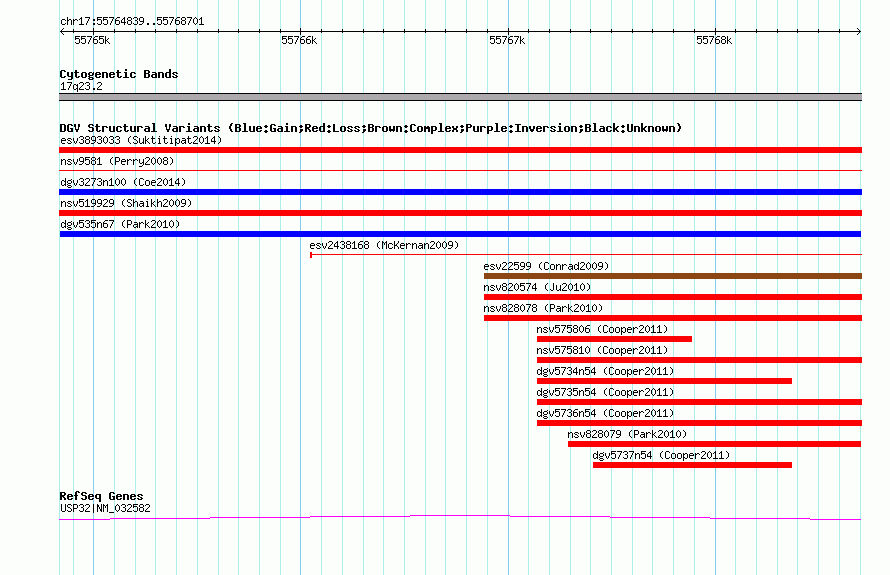This screenshot has height=575, width=890.
Task: Click the dgv5735n54 (Cooper2011) label
Action: [x=605, y=392]
